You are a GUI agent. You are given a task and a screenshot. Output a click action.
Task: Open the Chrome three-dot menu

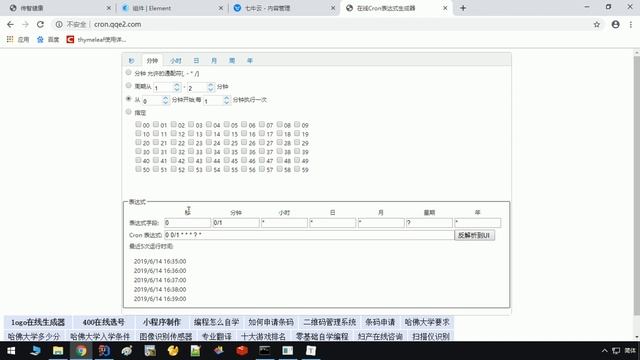click(x=631, y=24)
